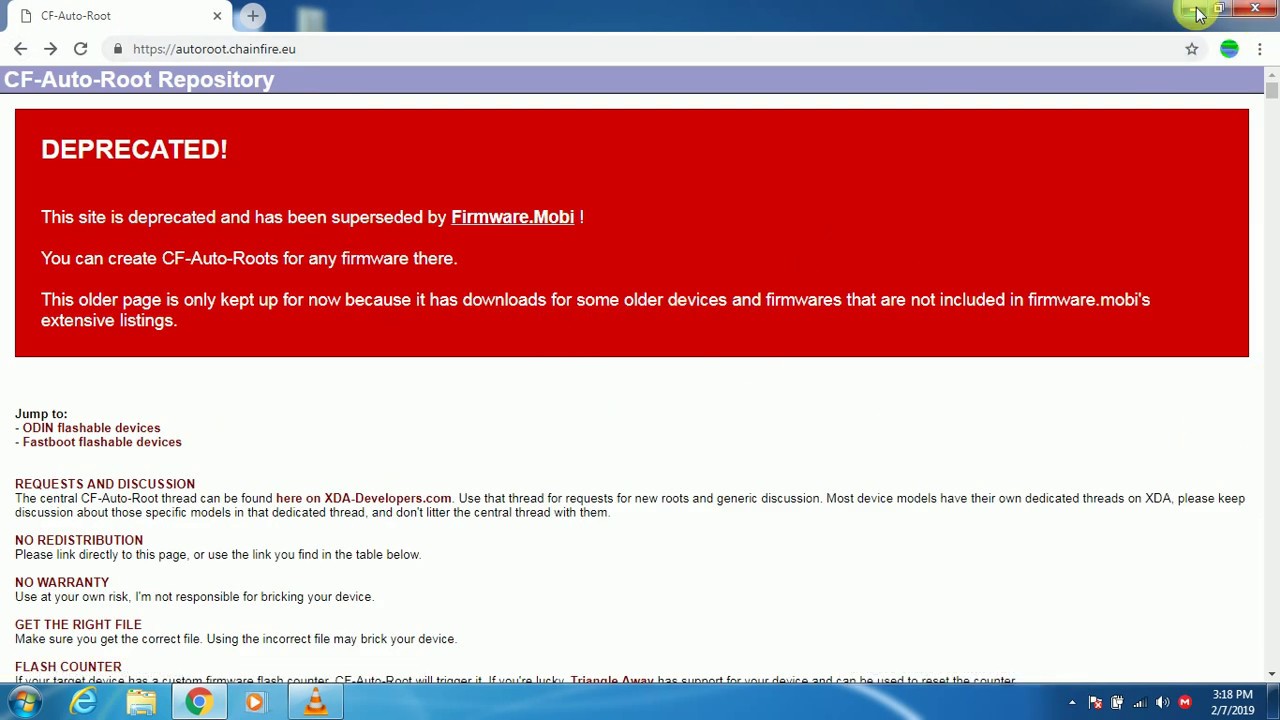Go forward to the next page
This screenshot has height=720, width=1280.
click(50, 49)
